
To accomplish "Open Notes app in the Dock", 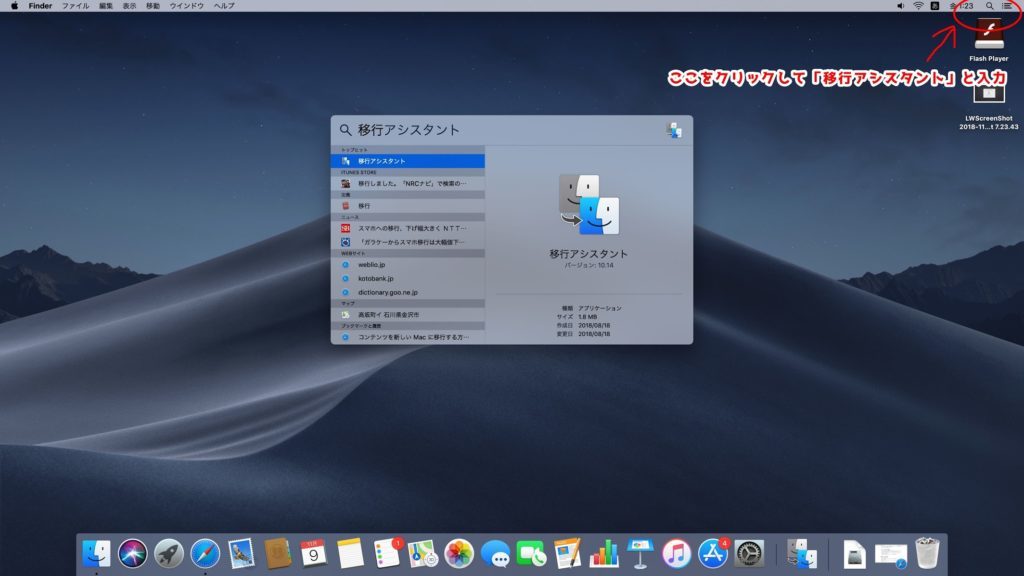I will 350,554.
